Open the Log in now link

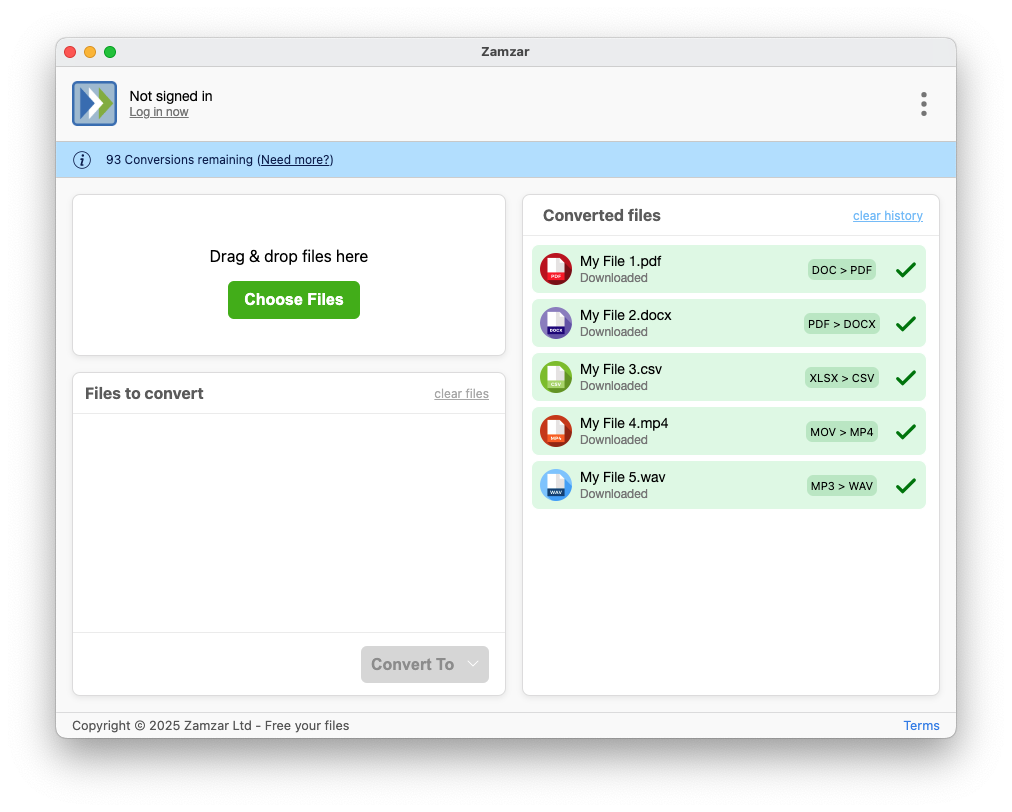pos(159,113)
